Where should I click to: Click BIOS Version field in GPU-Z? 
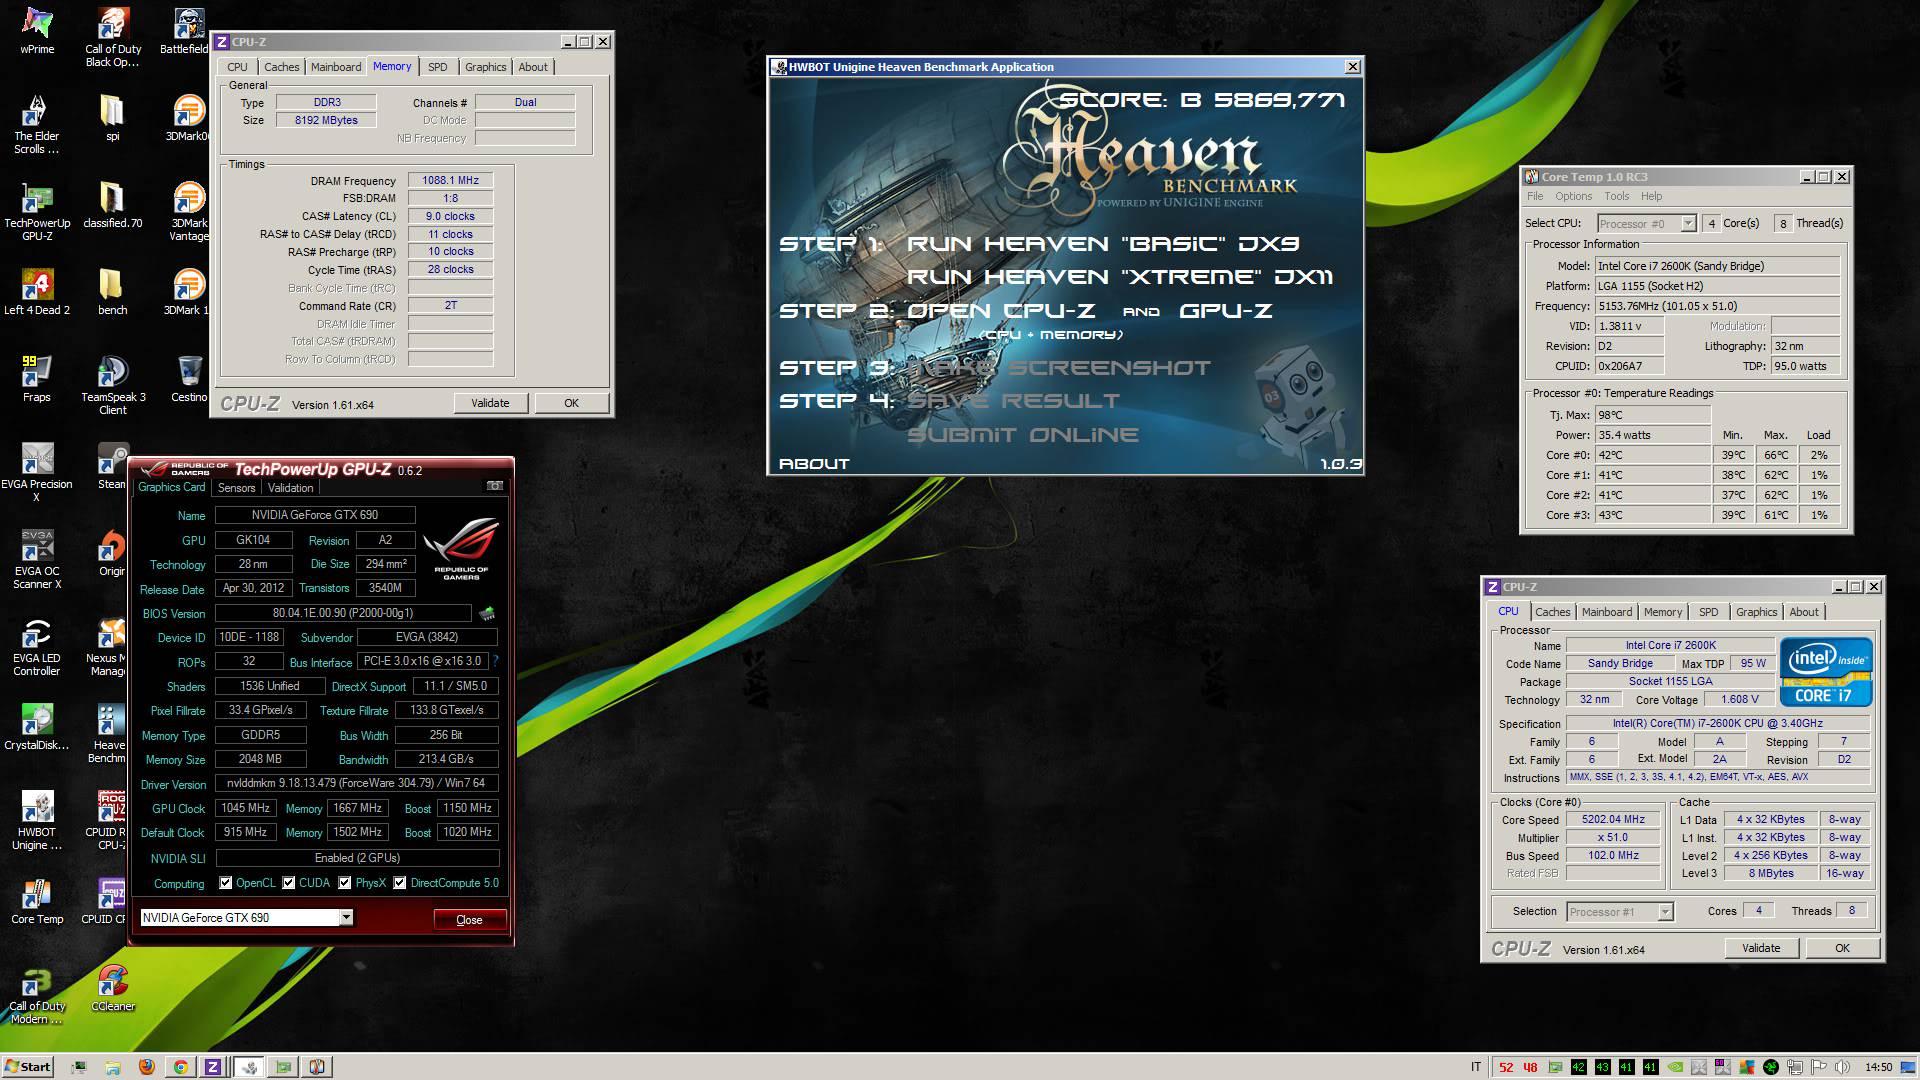tap(343, 613)
